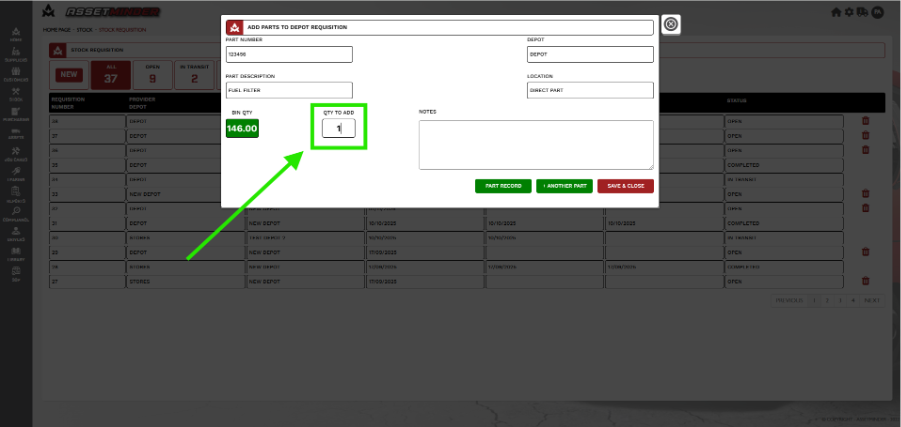Viewport: 901px width, 427px height.
Task: Click the sidebar icon below Compliance
Action: pyautogui.click(x=16, y=233)
